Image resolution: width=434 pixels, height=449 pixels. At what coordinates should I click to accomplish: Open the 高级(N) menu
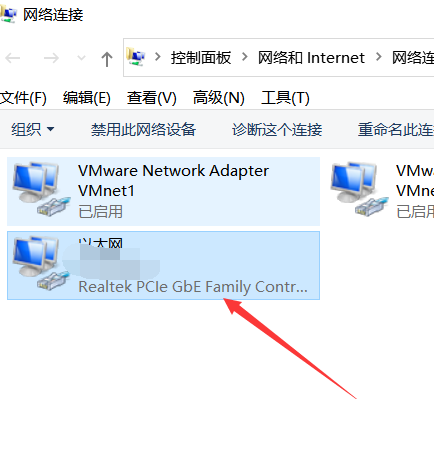pyautogui.click(x=219, y=98)
